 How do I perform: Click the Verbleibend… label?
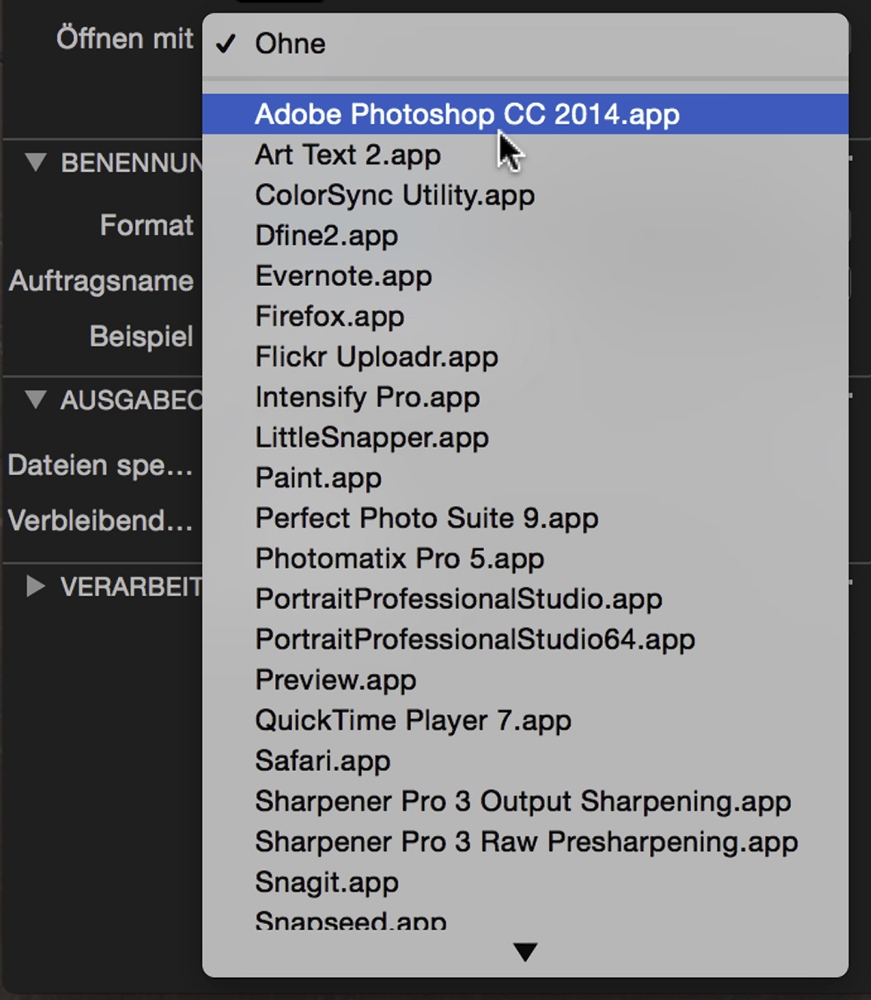click(100, 520)
